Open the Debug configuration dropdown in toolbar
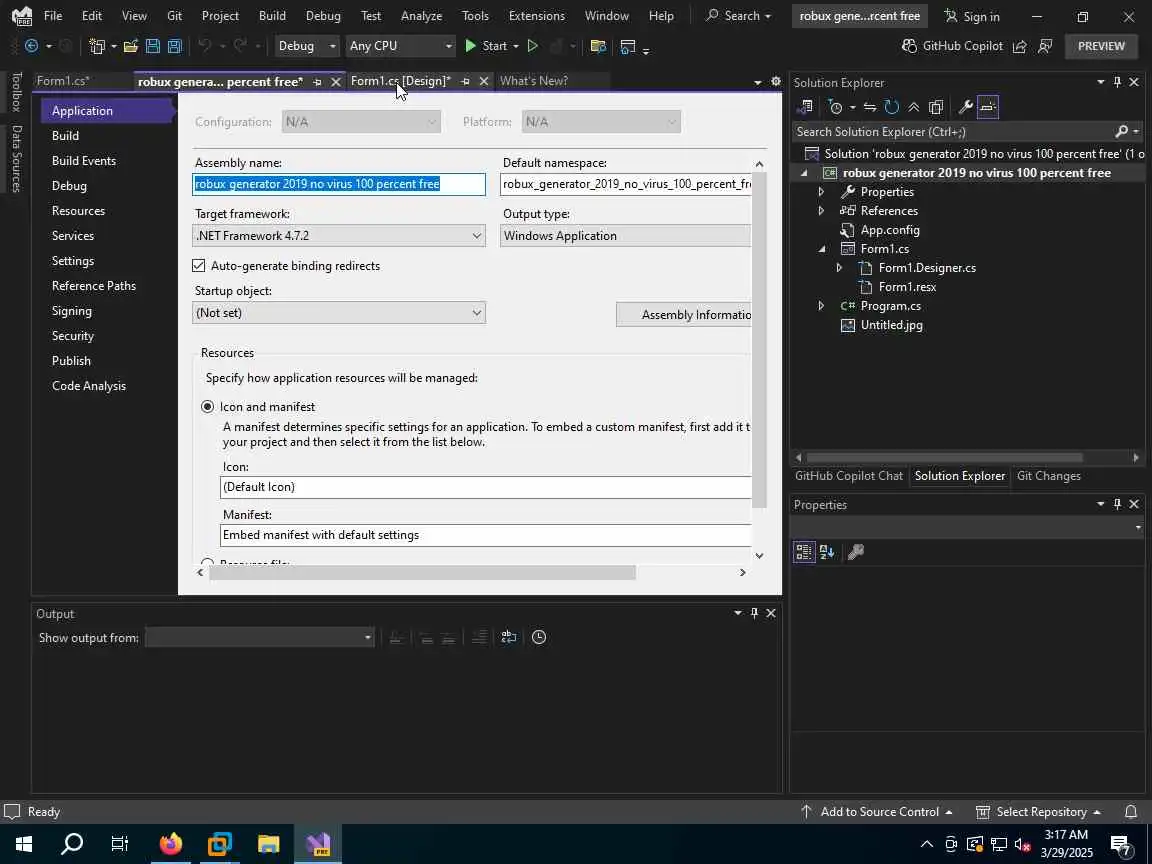1152x864 pixels. 306,46
